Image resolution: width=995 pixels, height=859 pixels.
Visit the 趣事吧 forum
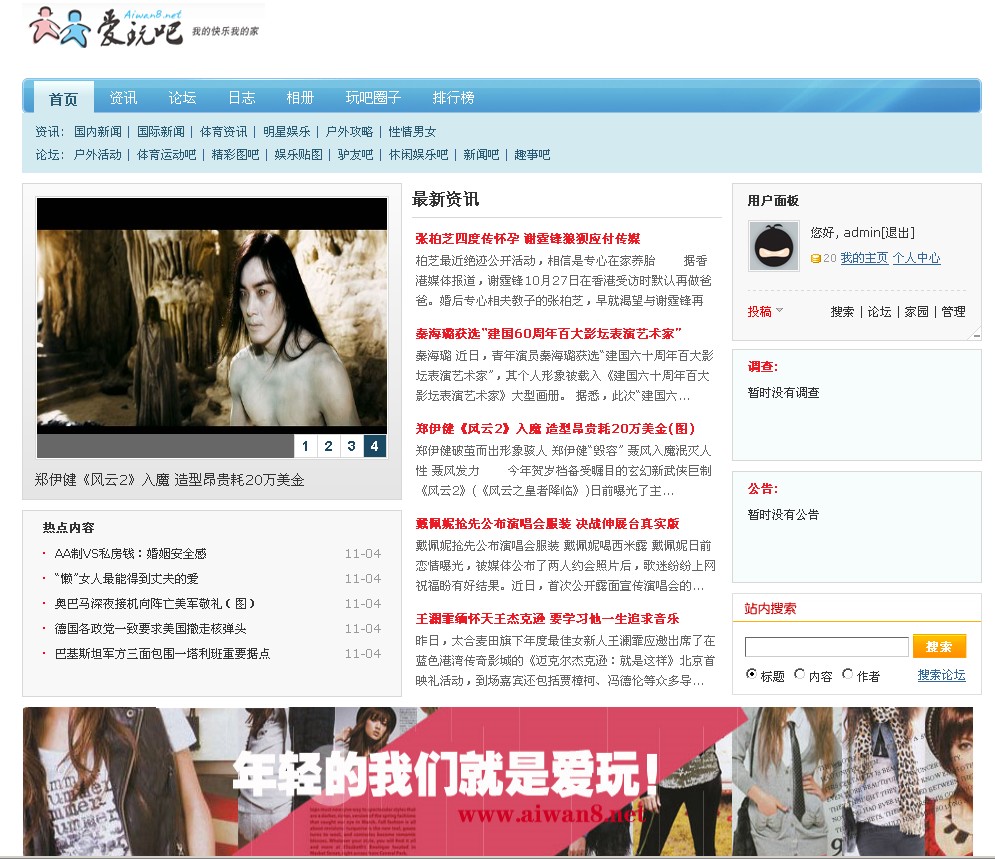(532, 154)
